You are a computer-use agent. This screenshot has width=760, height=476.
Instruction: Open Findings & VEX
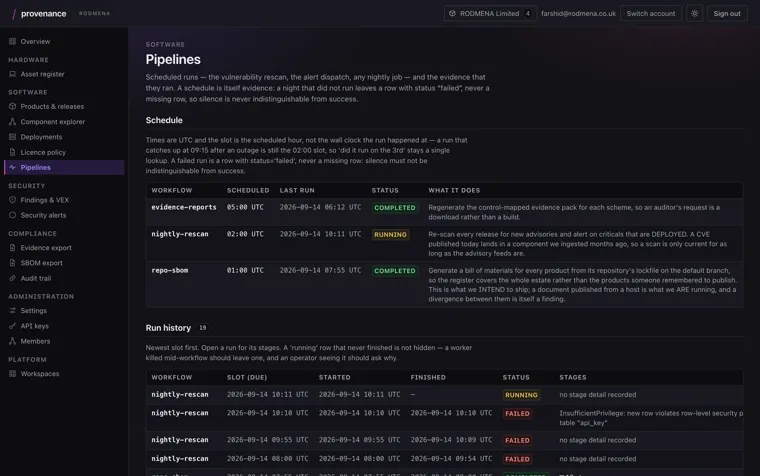click(63, 200)
